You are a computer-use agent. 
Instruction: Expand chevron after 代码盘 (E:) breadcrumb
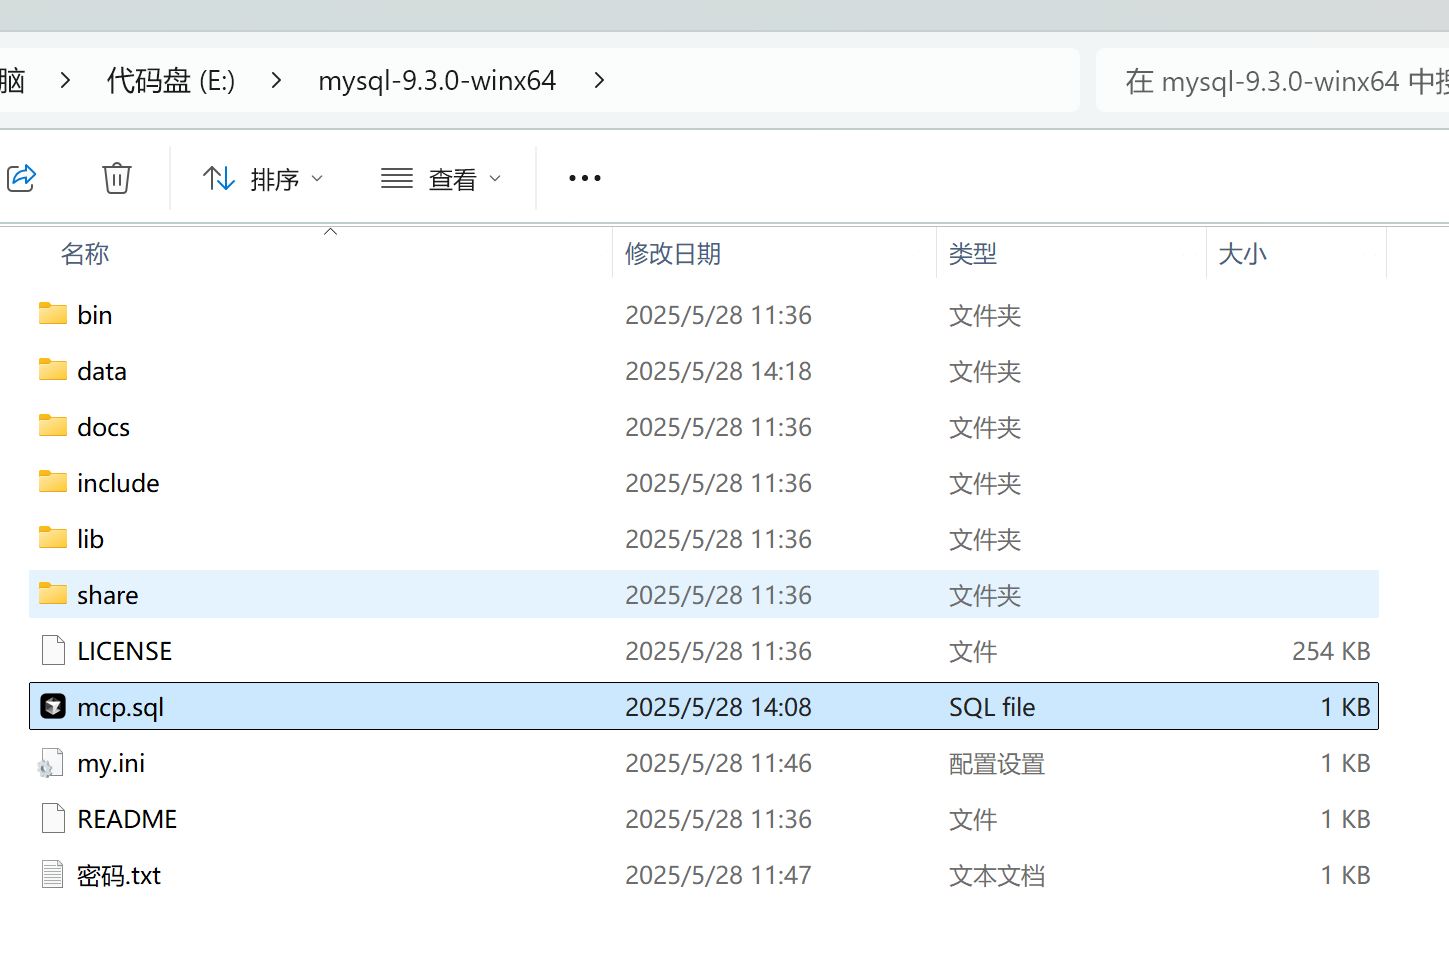click(x=277, y=80)
